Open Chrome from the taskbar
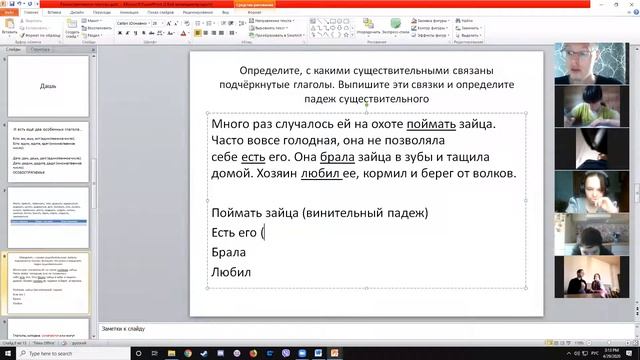The height and width of the screenshot is (360, 640). [188, 353]
